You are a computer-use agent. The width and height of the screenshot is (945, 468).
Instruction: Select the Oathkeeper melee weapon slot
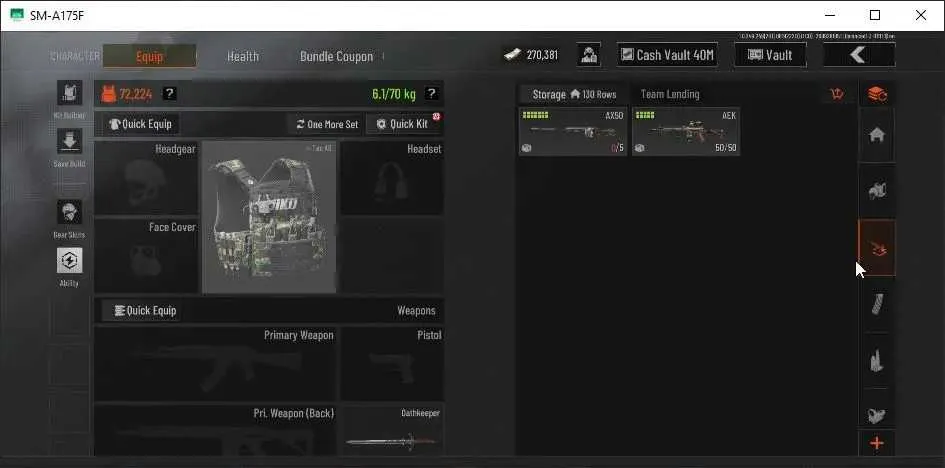click(392, 429)
